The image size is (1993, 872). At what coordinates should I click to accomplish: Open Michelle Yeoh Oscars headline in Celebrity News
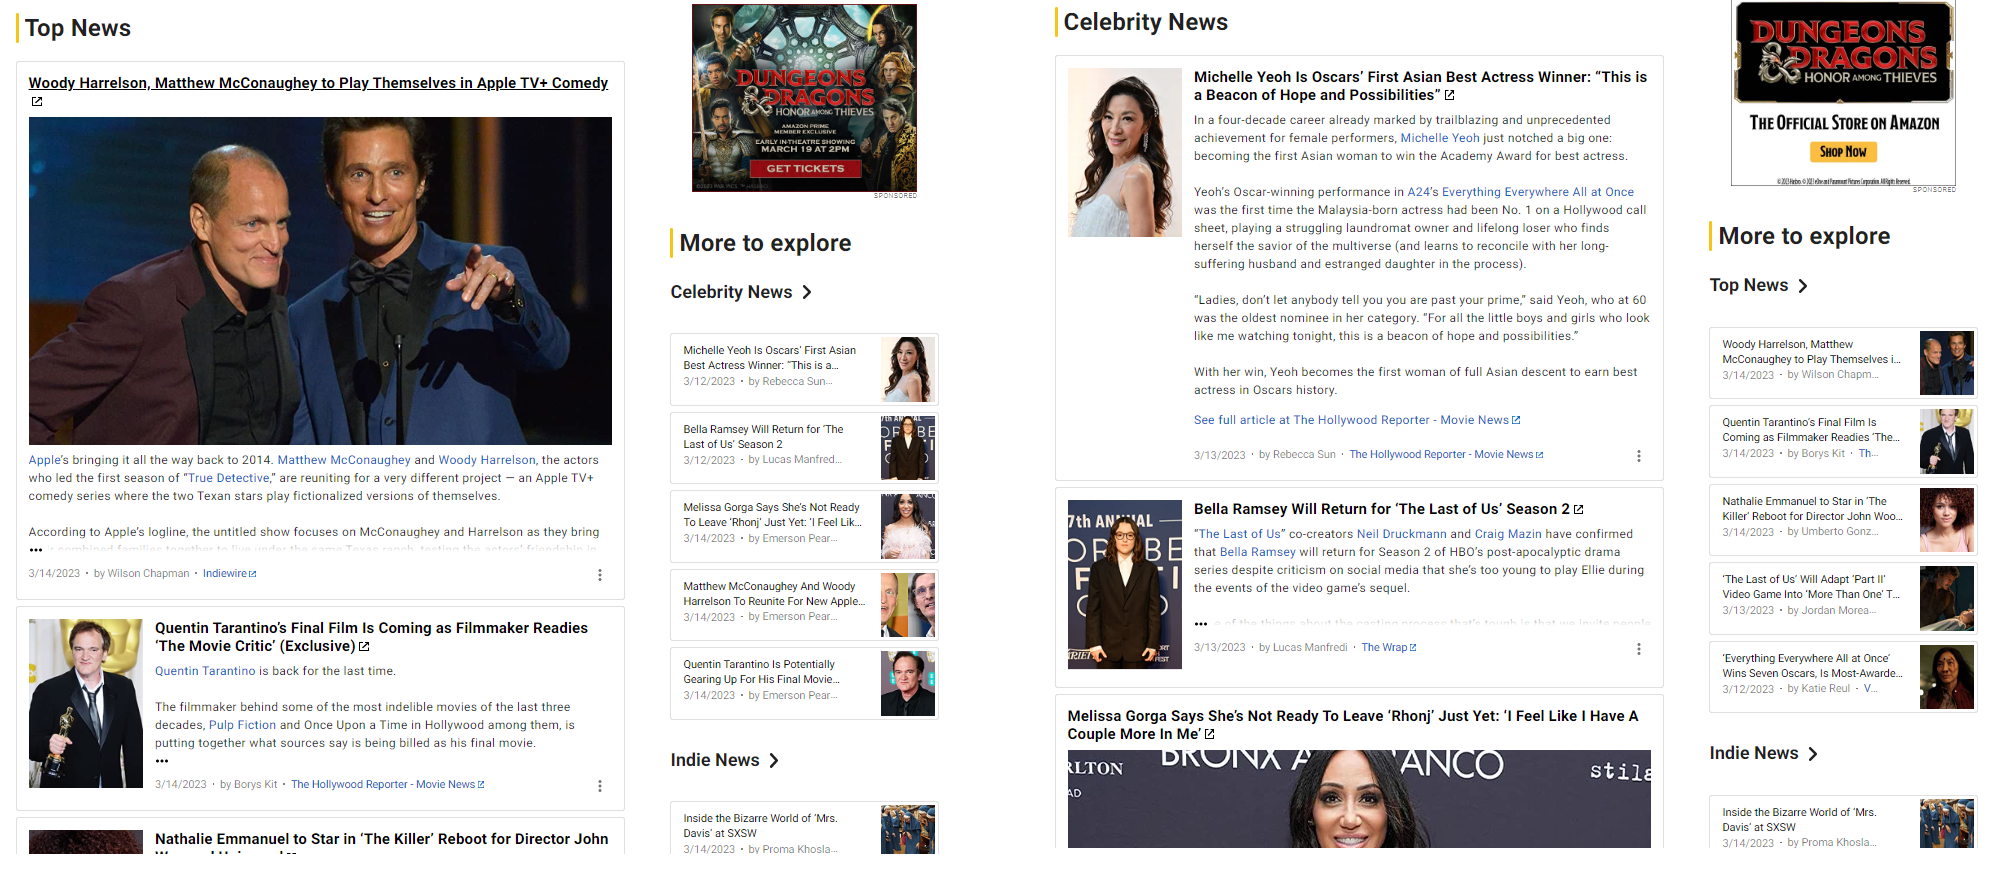[x=1420, y=86]
